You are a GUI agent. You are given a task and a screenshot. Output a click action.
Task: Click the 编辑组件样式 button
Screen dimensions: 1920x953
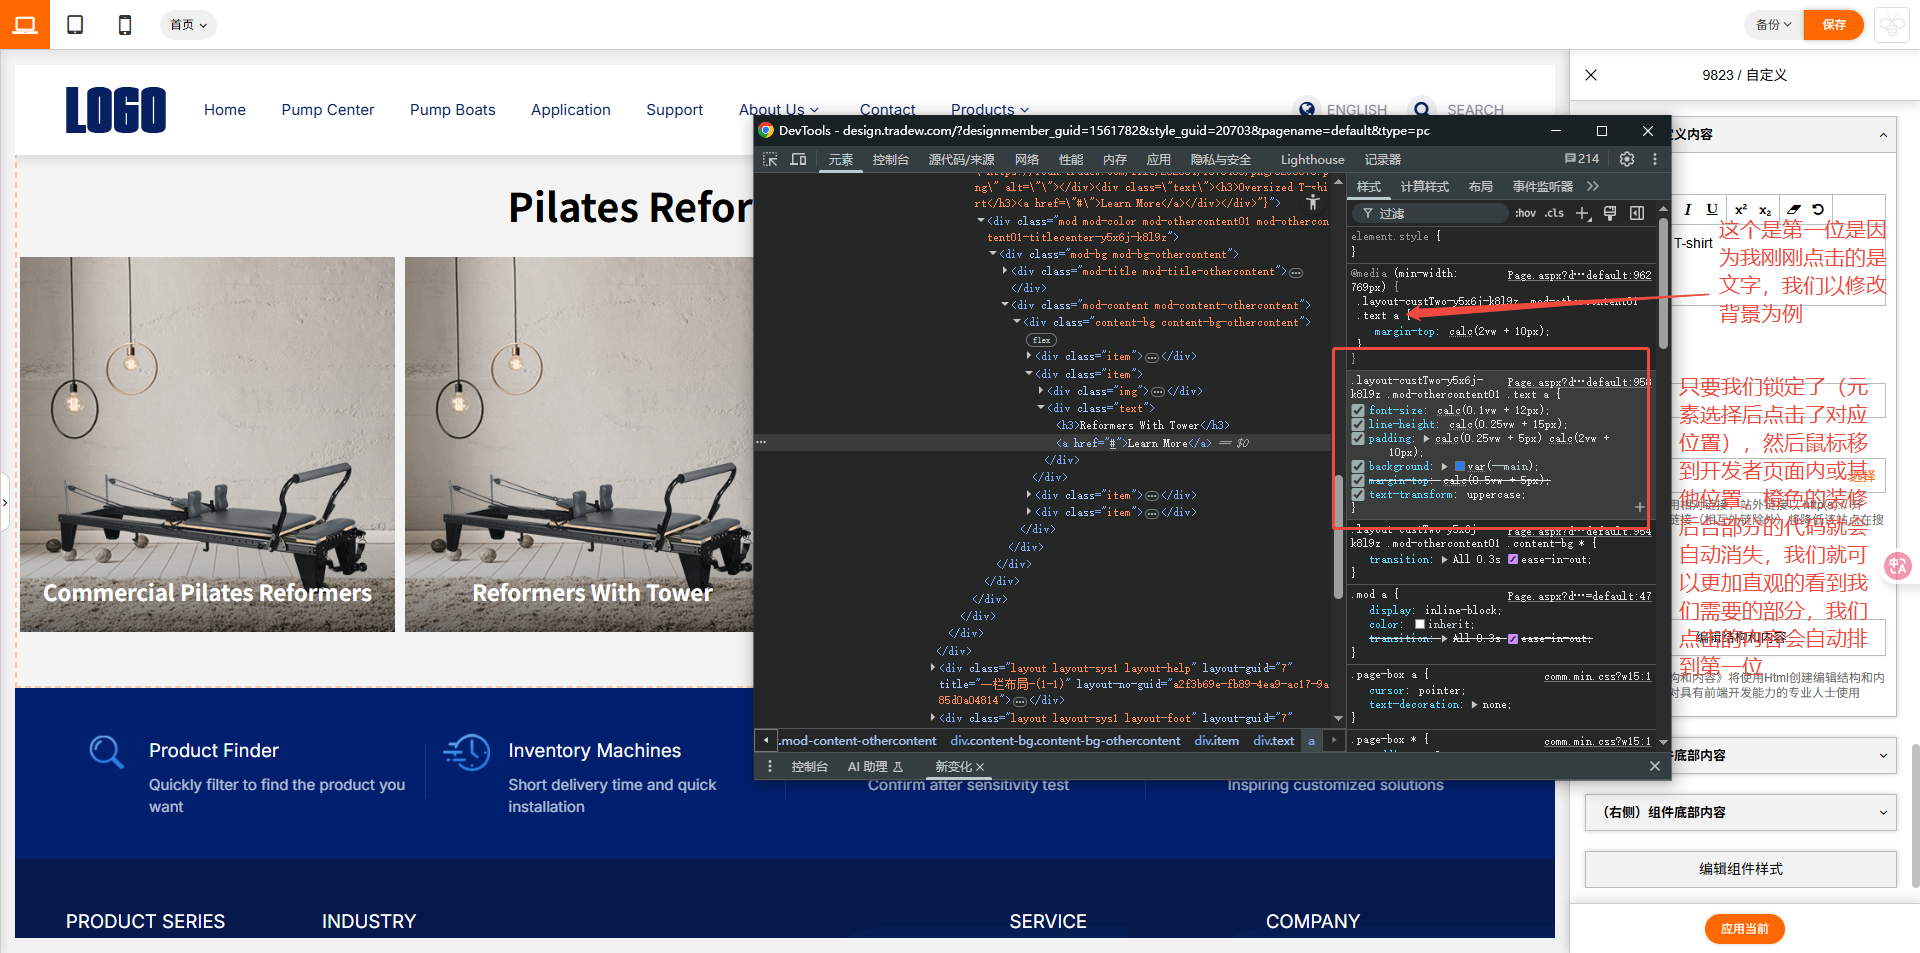1741,869
